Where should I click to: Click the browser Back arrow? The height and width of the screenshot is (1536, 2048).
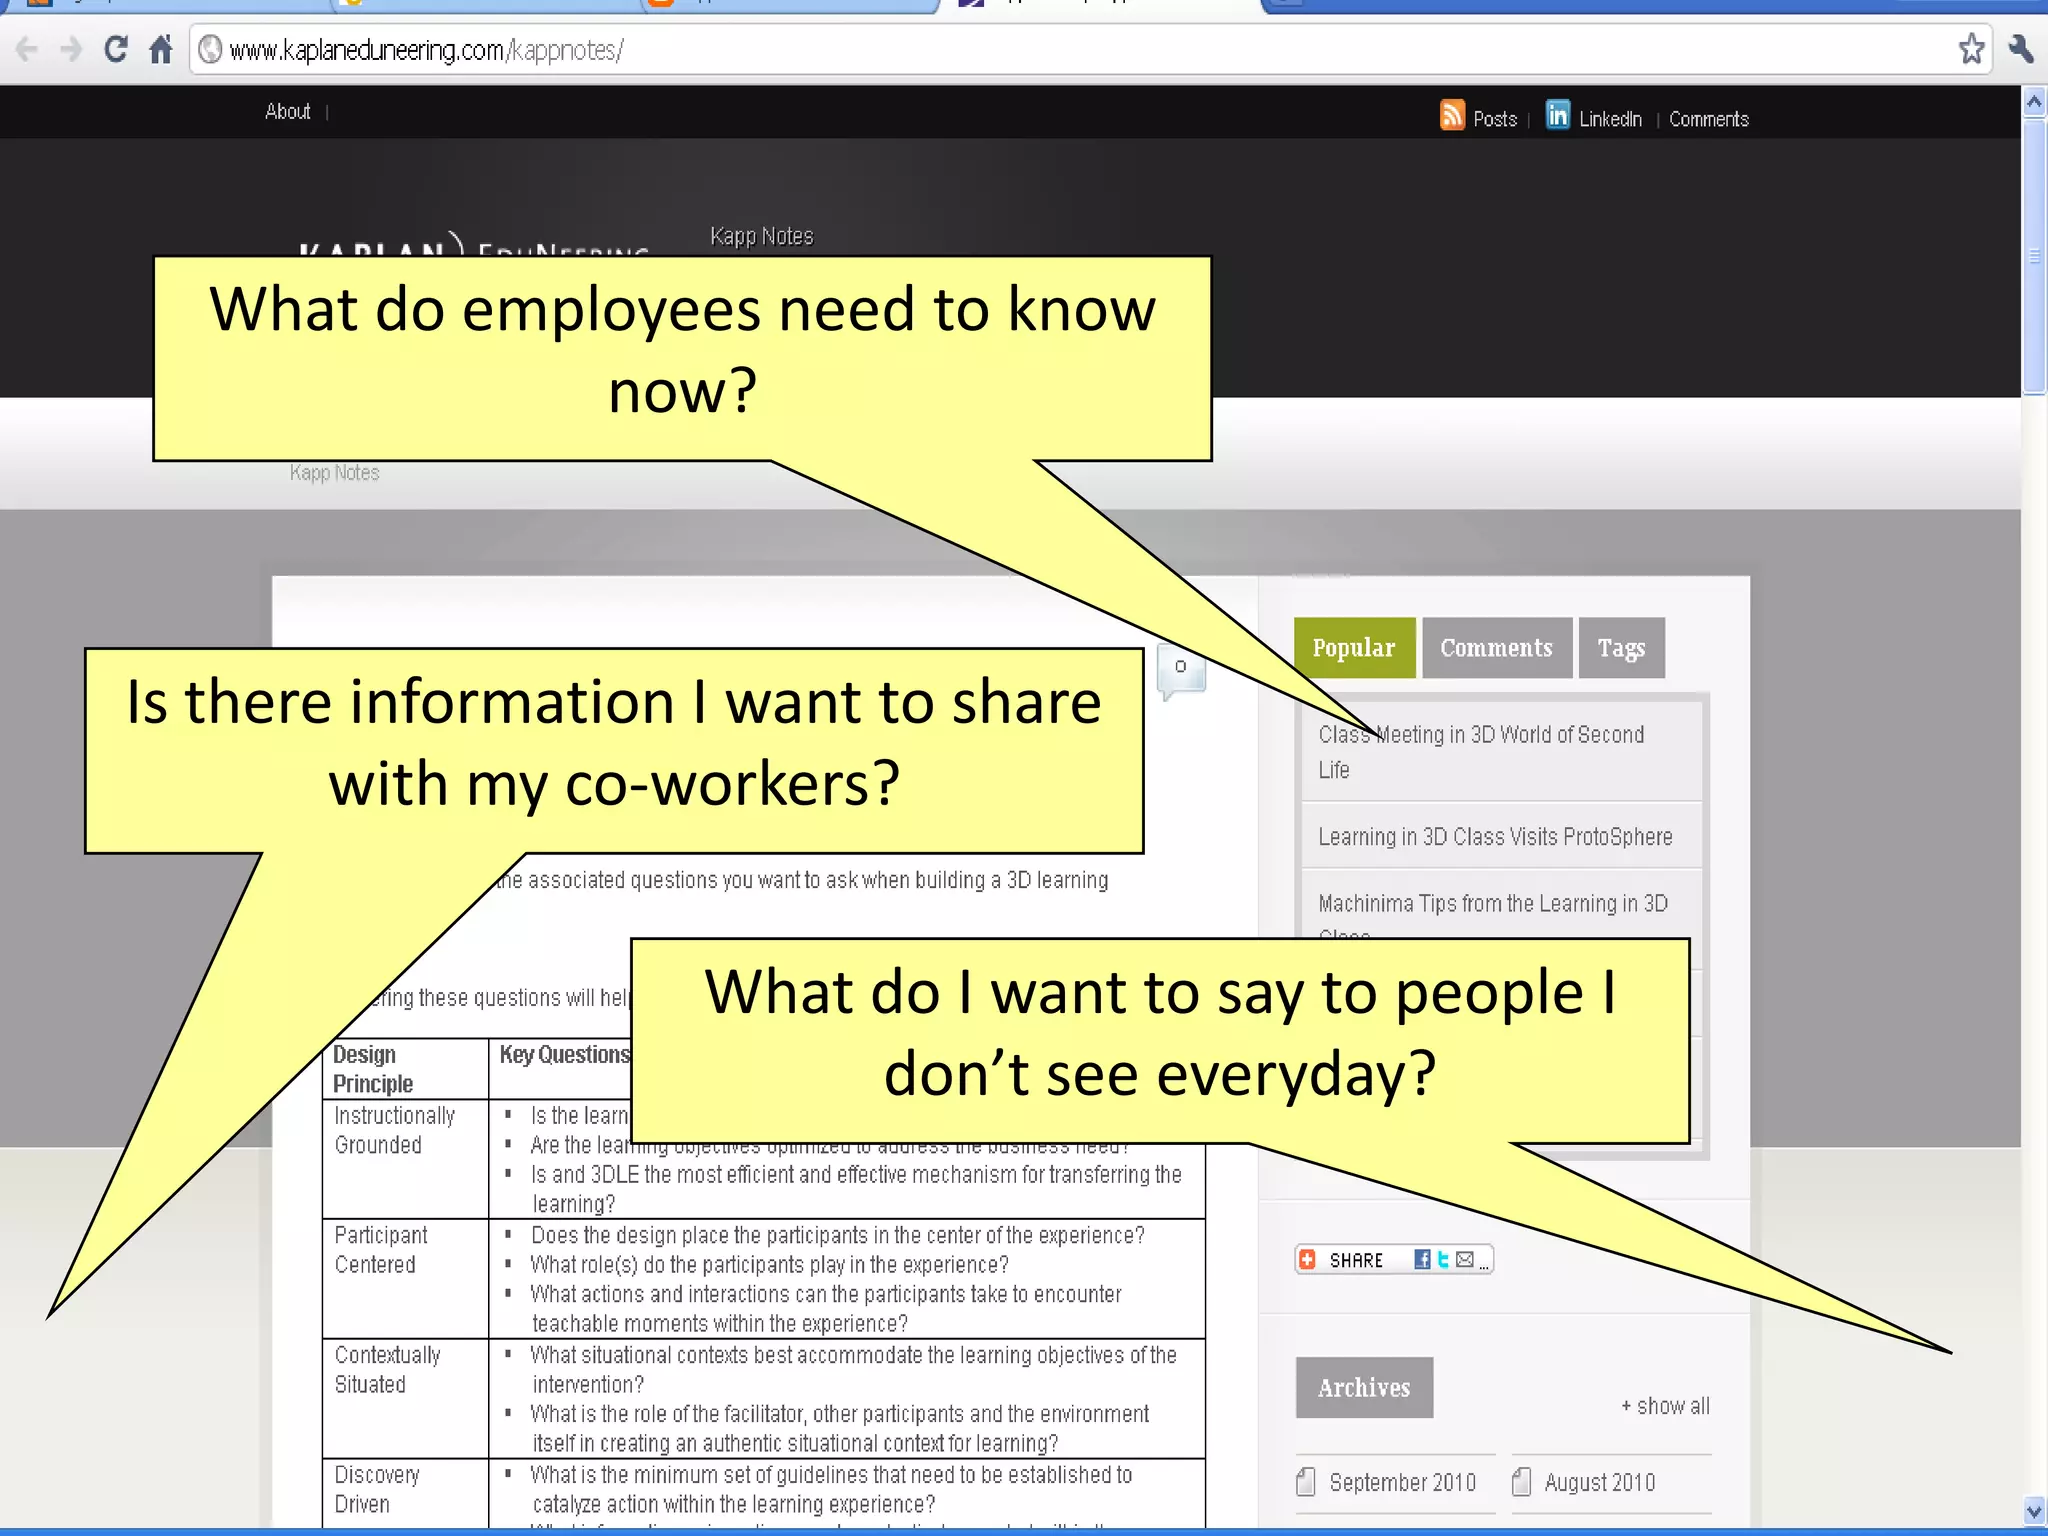click(27, 49)
